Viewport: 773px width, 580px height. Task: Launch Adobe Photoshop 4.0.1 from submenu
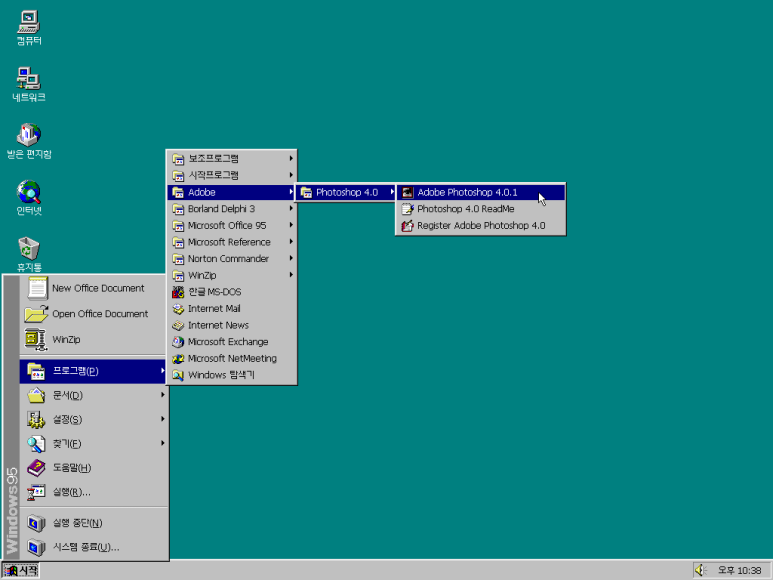[481, 192]
